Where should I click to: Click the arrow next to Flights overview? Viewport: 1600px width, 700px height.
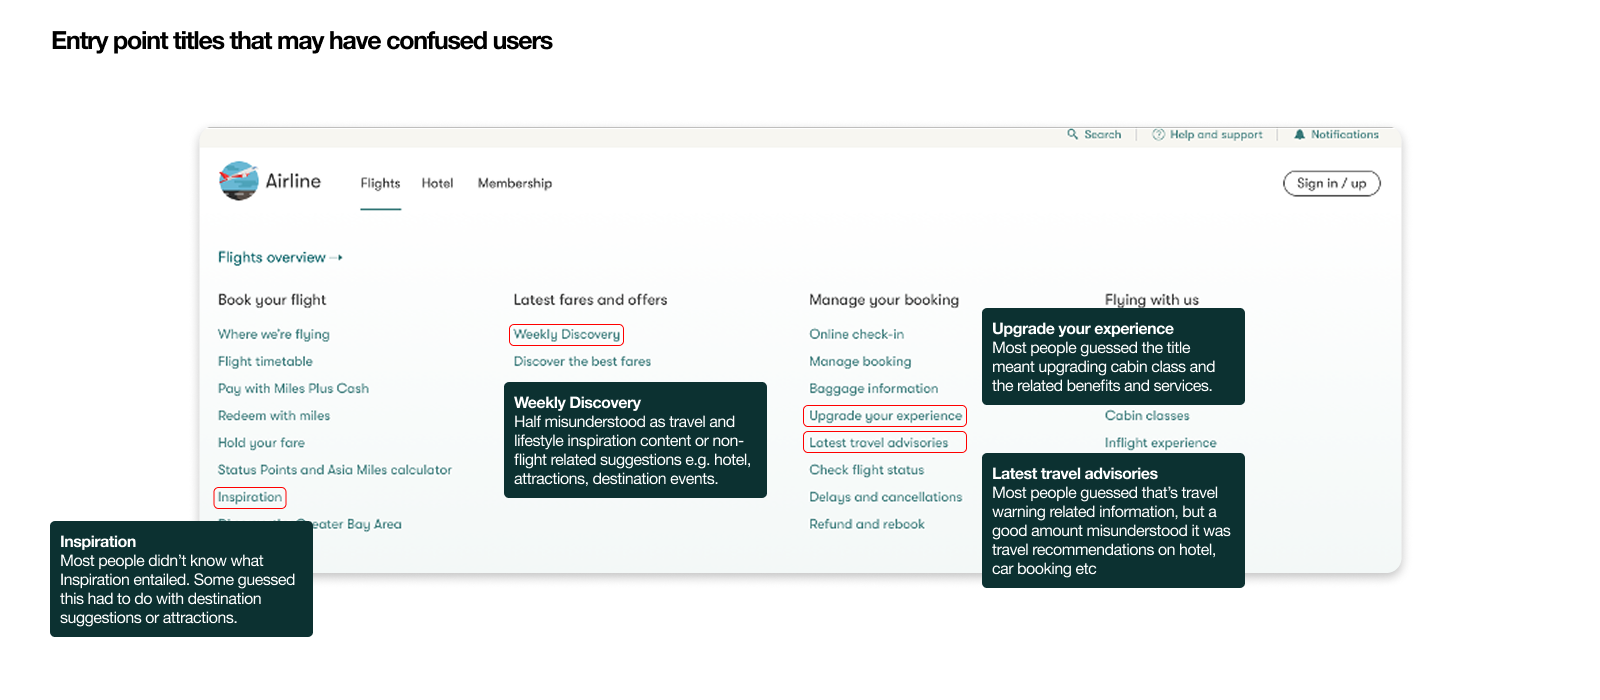338,258
